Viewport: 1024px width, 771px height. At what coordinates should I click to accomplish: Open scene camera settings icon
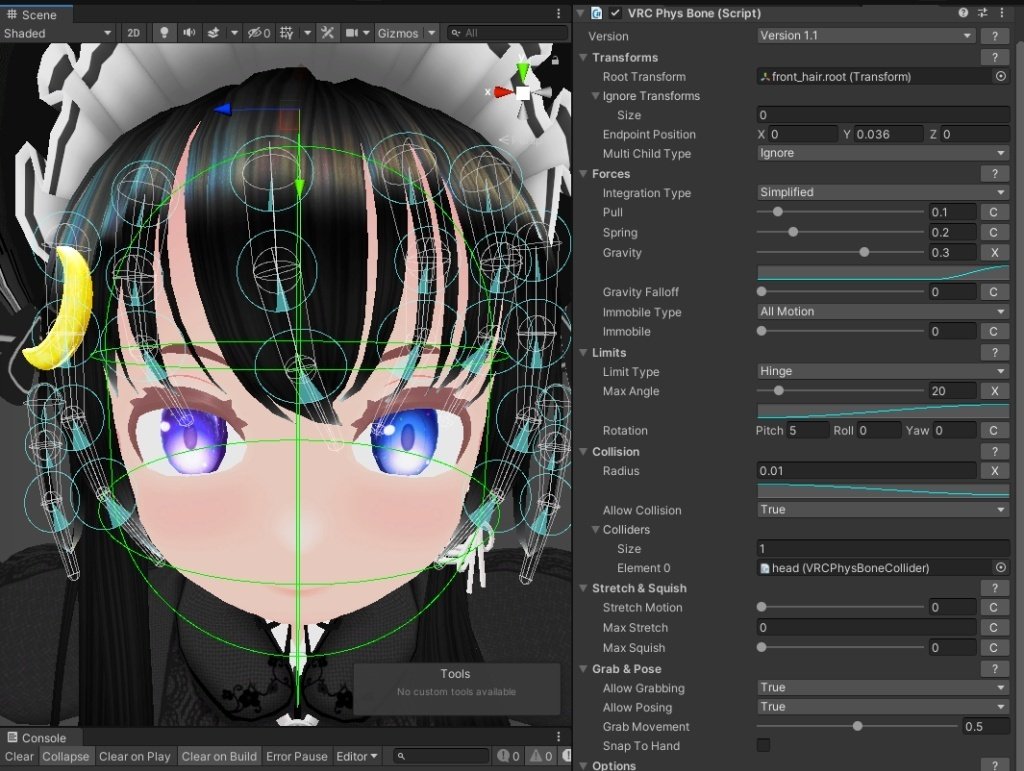tap(351, 33)
